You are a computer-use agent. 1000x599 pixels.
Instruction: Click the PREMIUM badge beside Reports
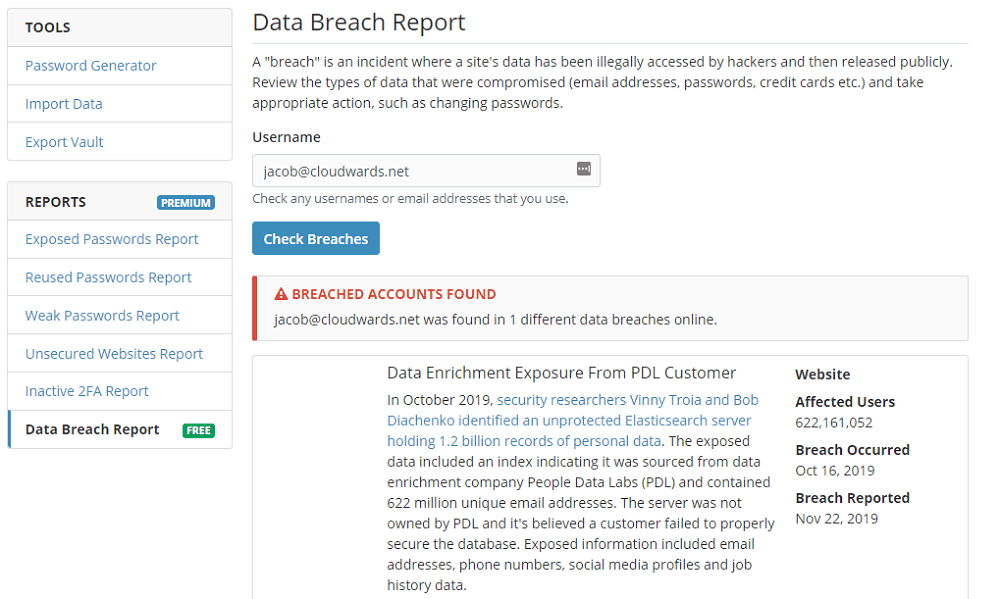pos(186,202)
